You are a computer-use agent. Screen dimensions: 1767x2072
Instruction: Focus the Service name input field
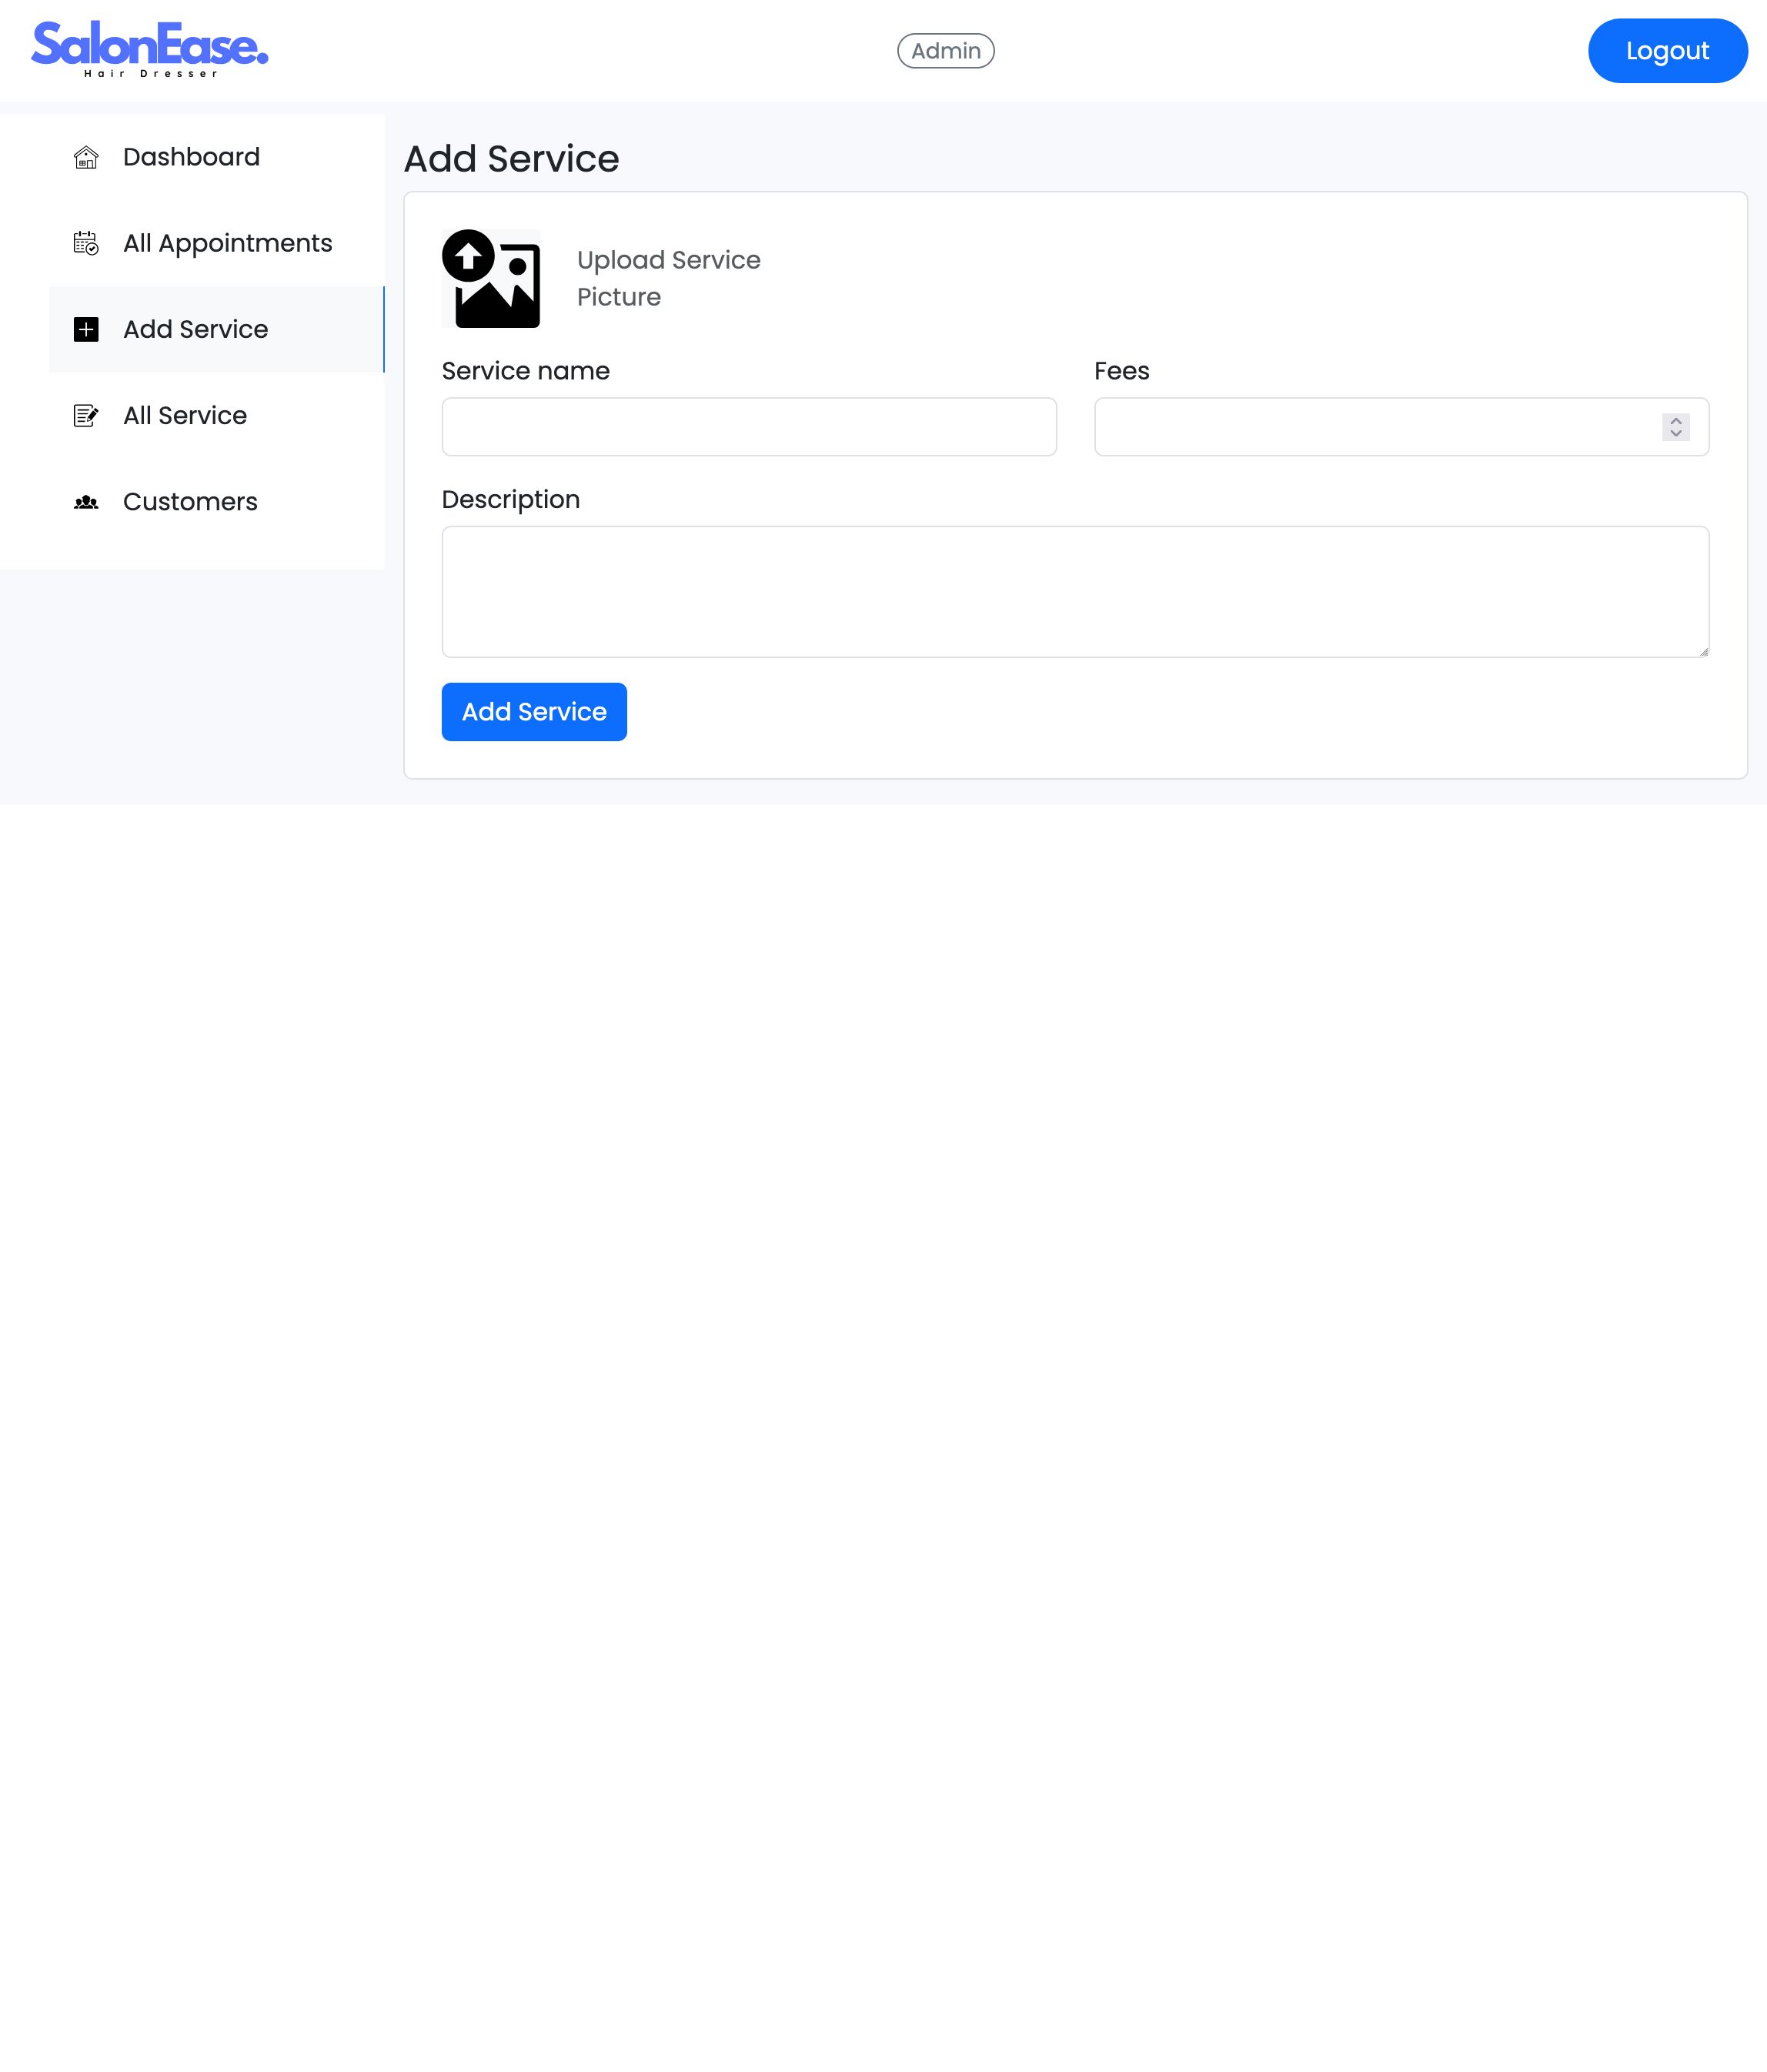coord(749,427)
